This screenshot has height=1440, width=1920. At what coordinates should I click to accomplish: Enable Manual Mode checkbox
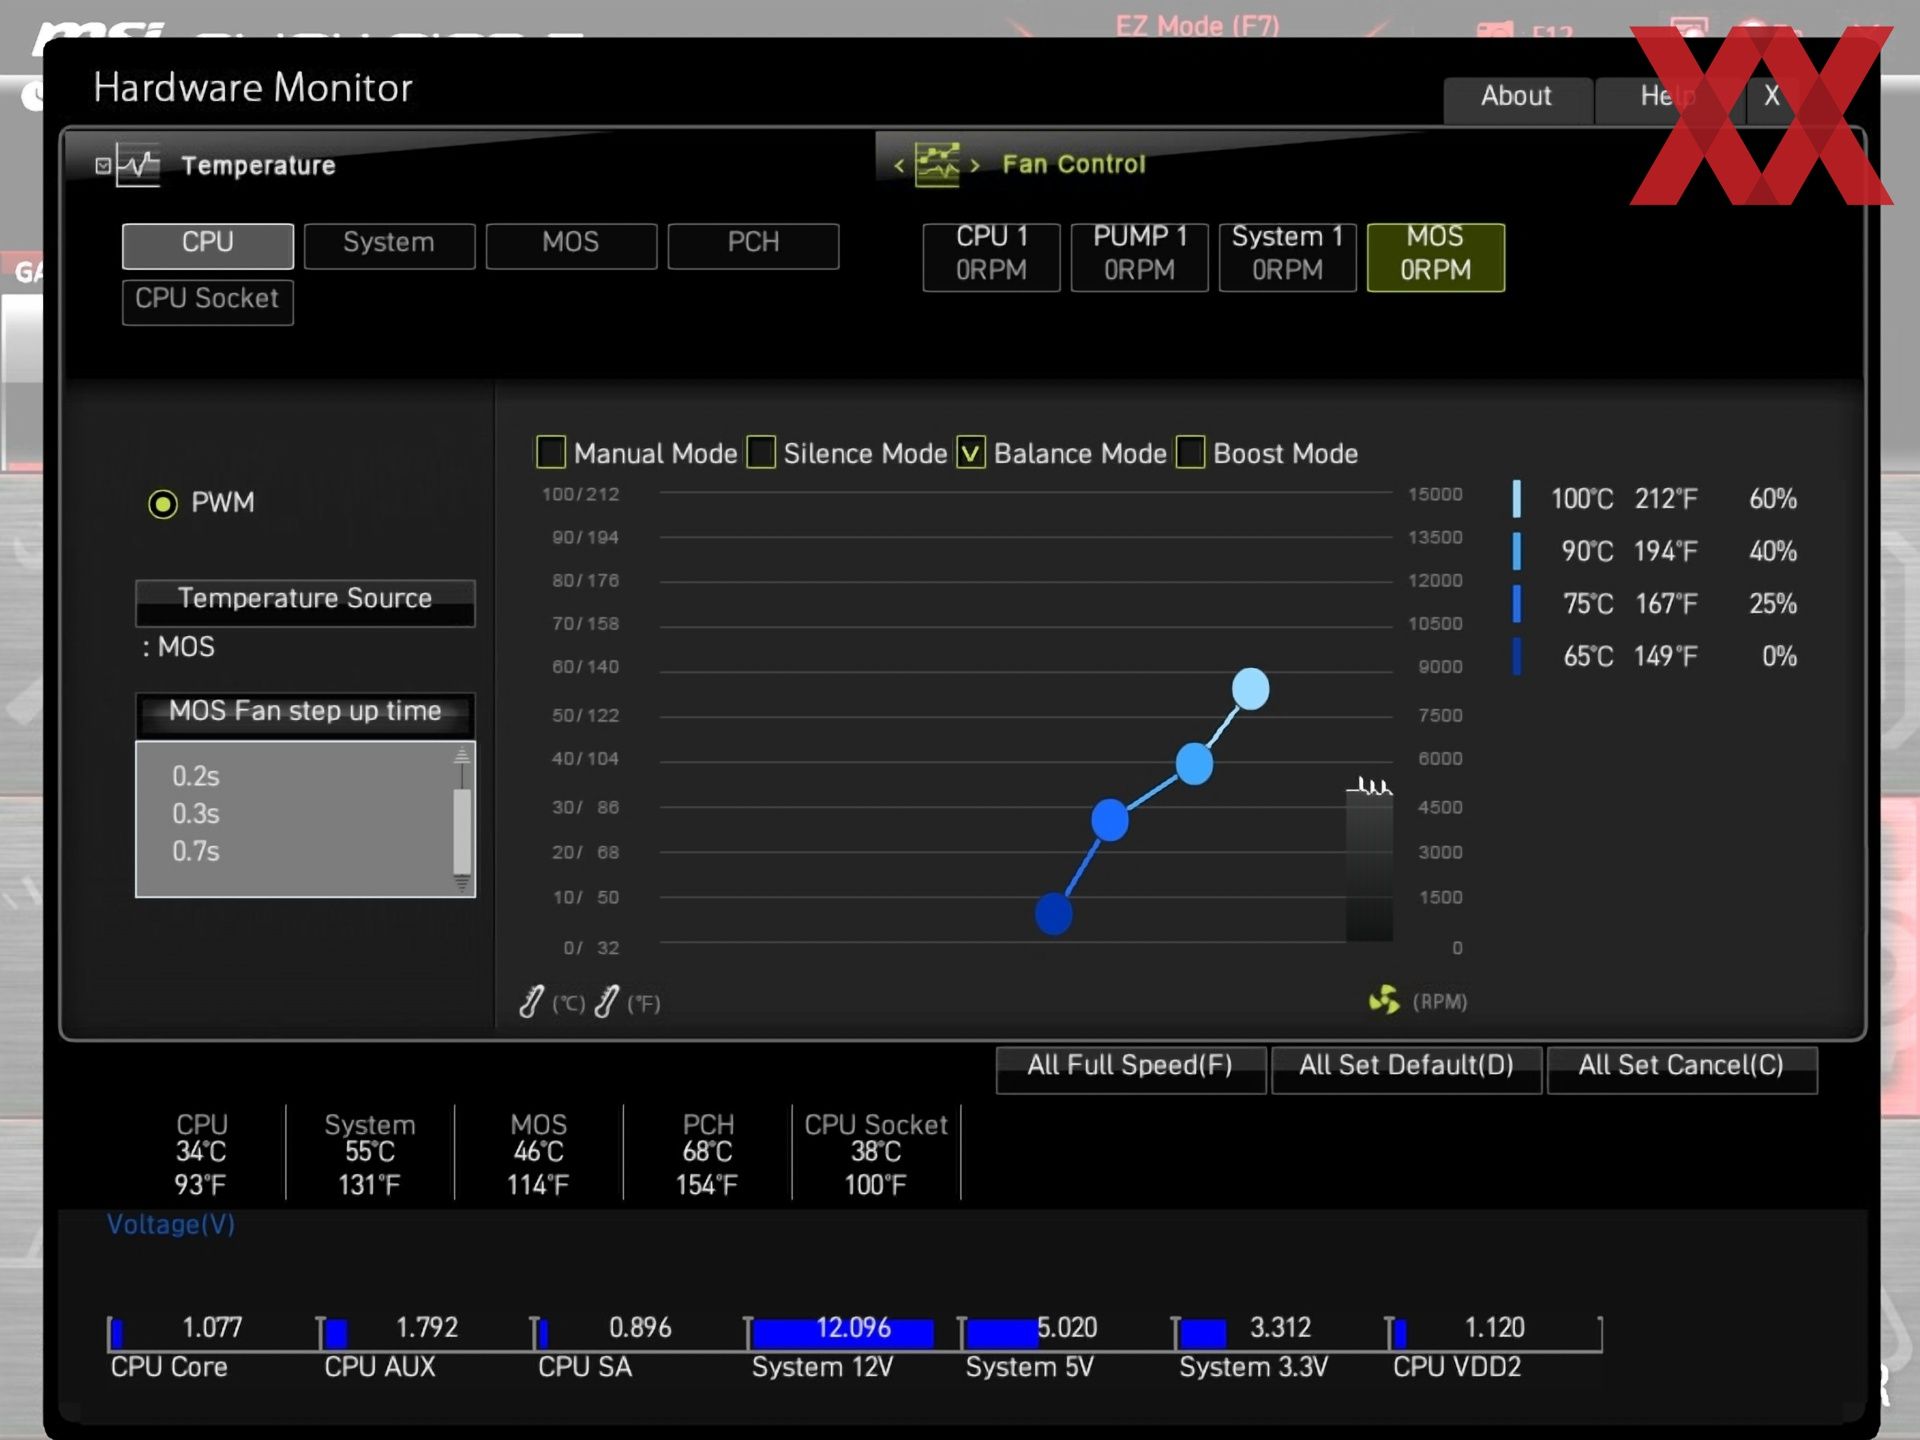pos(551,452)
